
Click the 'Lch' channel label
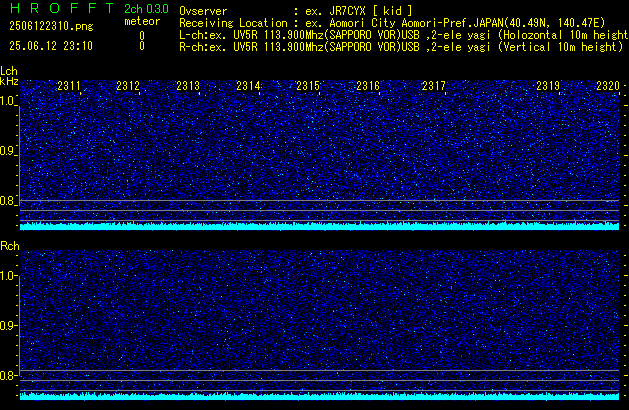pos(9,71)
